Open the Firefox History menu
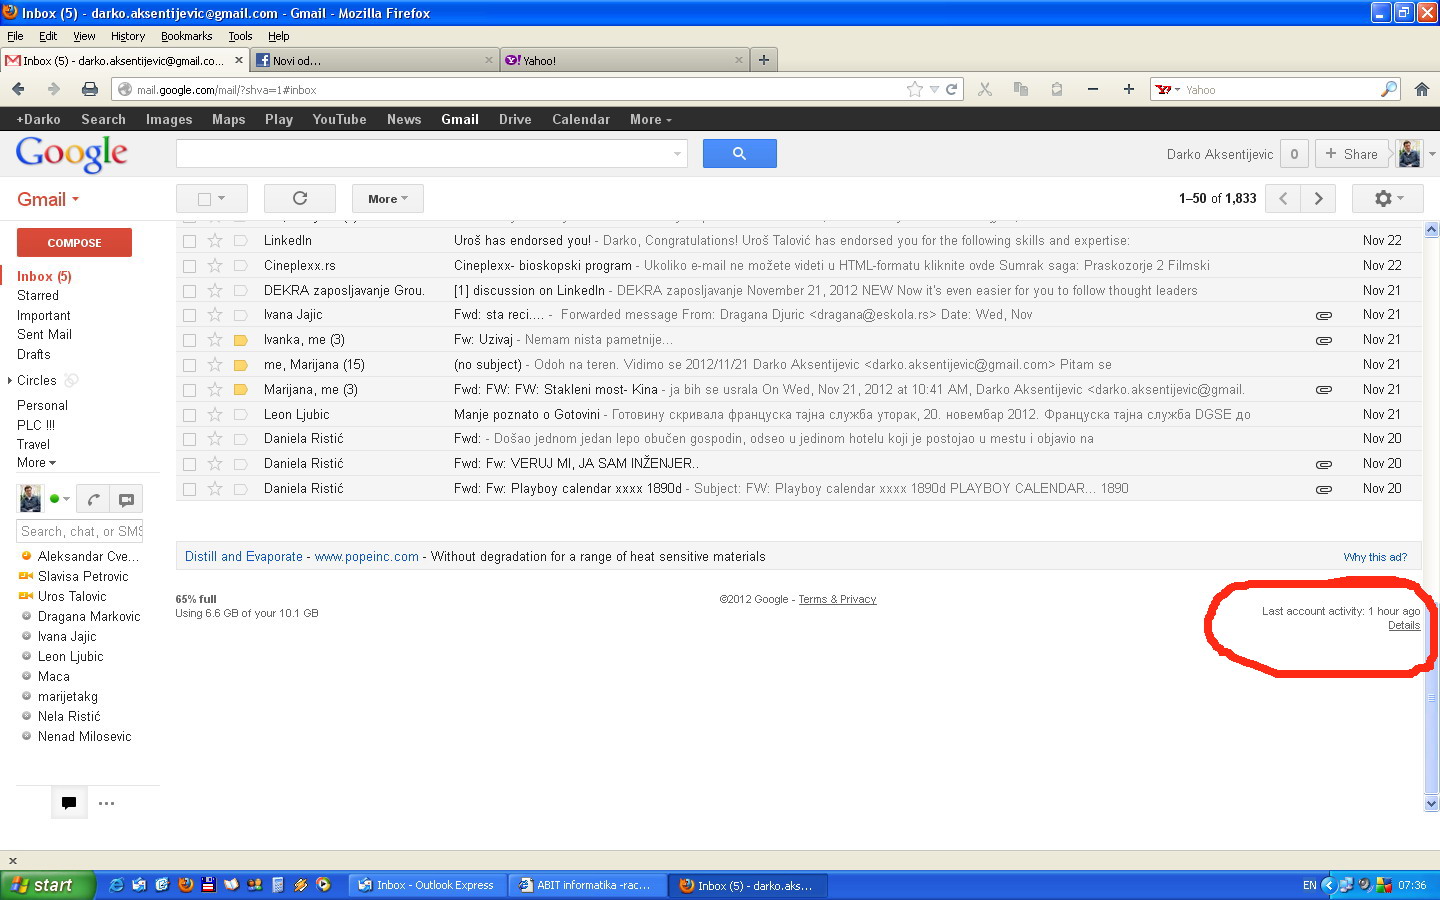This screenshot has width=1440, height=900. click(128, 36)
